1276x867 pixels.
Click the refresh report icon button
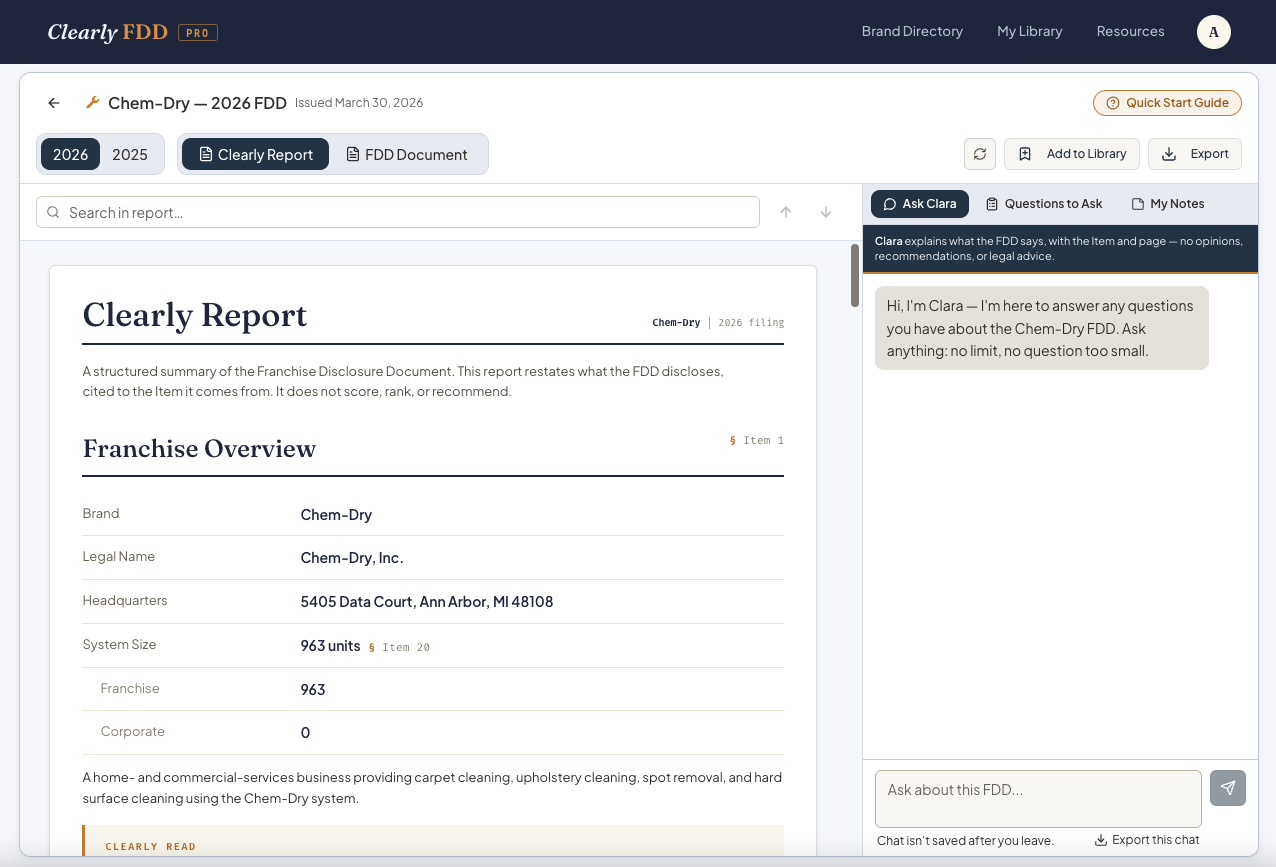(980, 154)
